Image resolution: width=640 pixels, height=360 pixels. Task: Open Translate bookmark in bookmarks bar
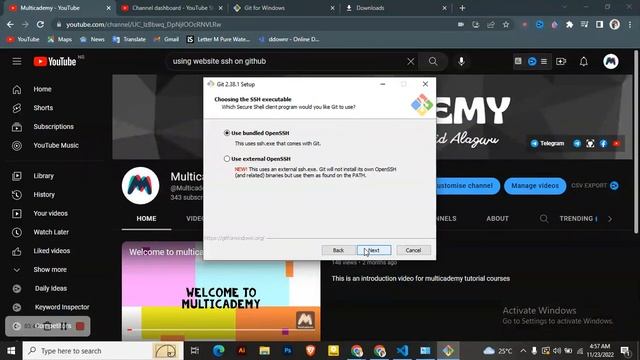(x=129, y=40)
